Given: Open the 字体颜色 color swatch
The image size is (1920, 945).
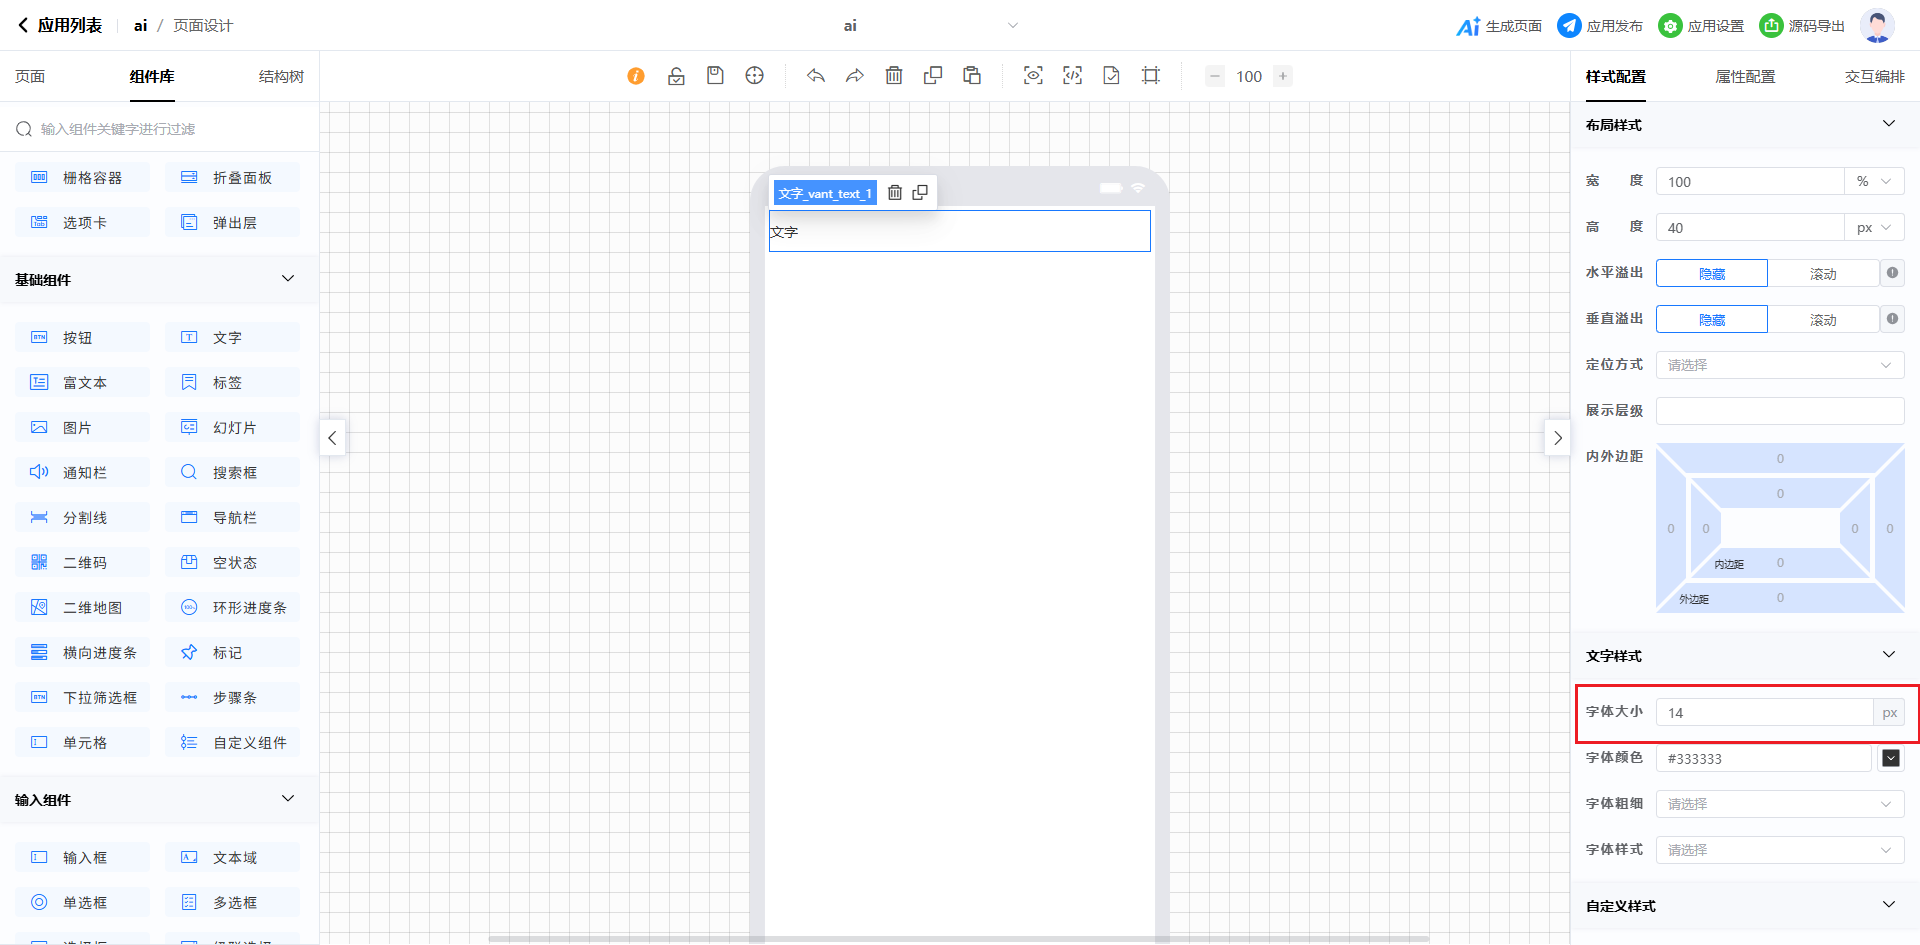Looking at the screenshot, I should (x=1890, y=758).
